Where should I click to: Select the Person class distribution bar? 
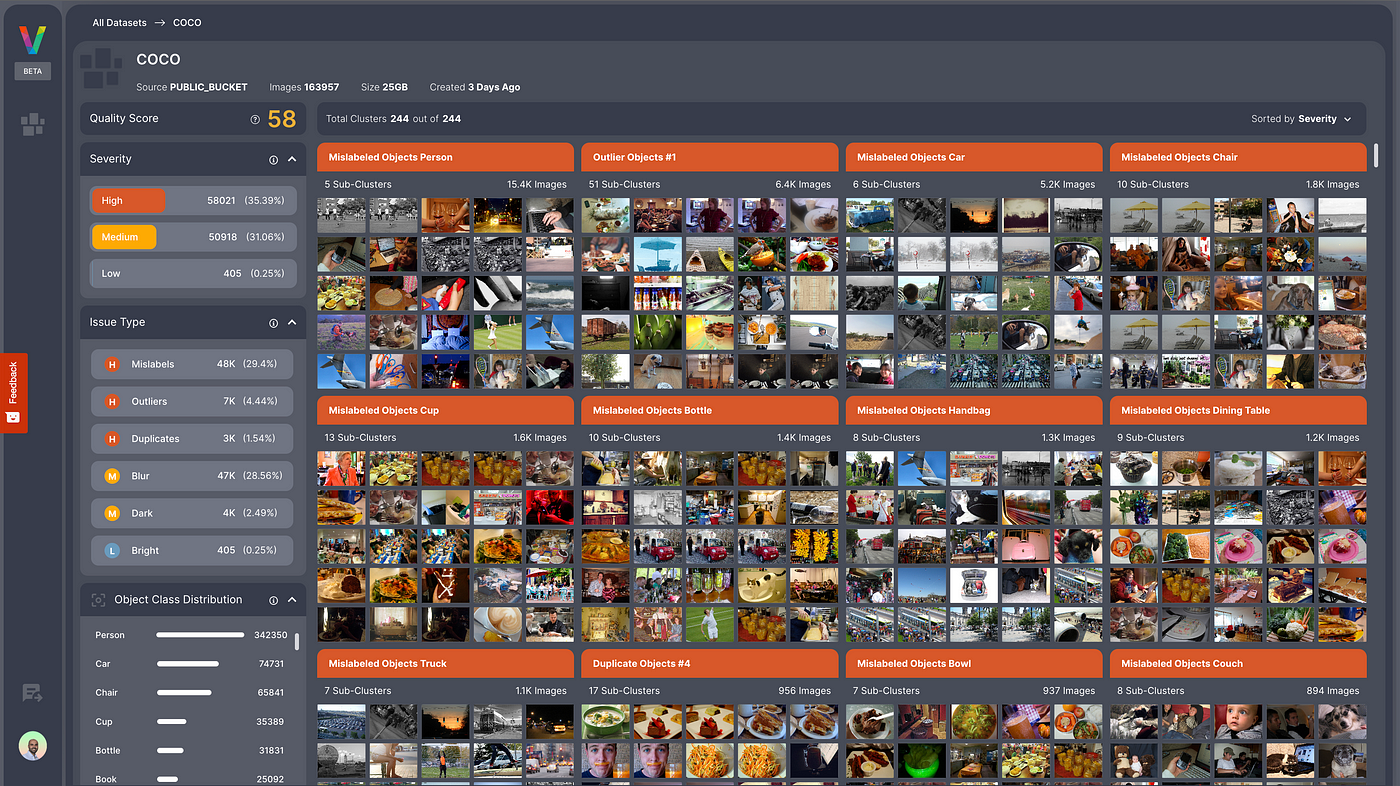pos(200,635)
